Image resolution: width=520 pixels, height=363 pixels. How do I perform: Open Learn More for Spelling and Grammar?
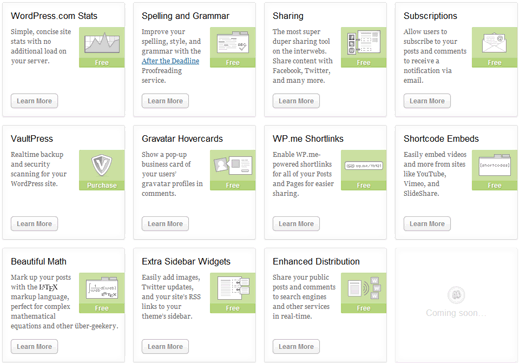click(165, 101)
